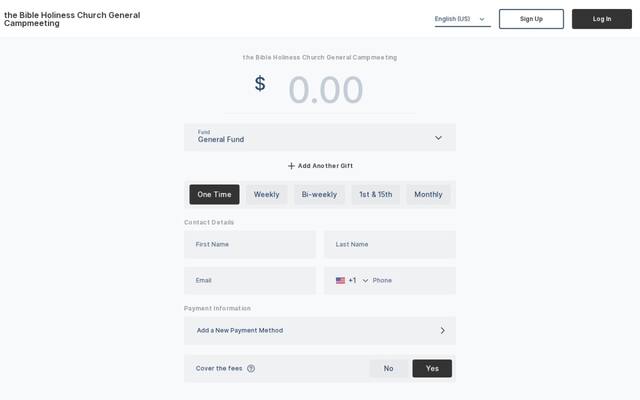Select No for covering the fees
Screen dimensions: 640x400
click(x=389, y=369)
